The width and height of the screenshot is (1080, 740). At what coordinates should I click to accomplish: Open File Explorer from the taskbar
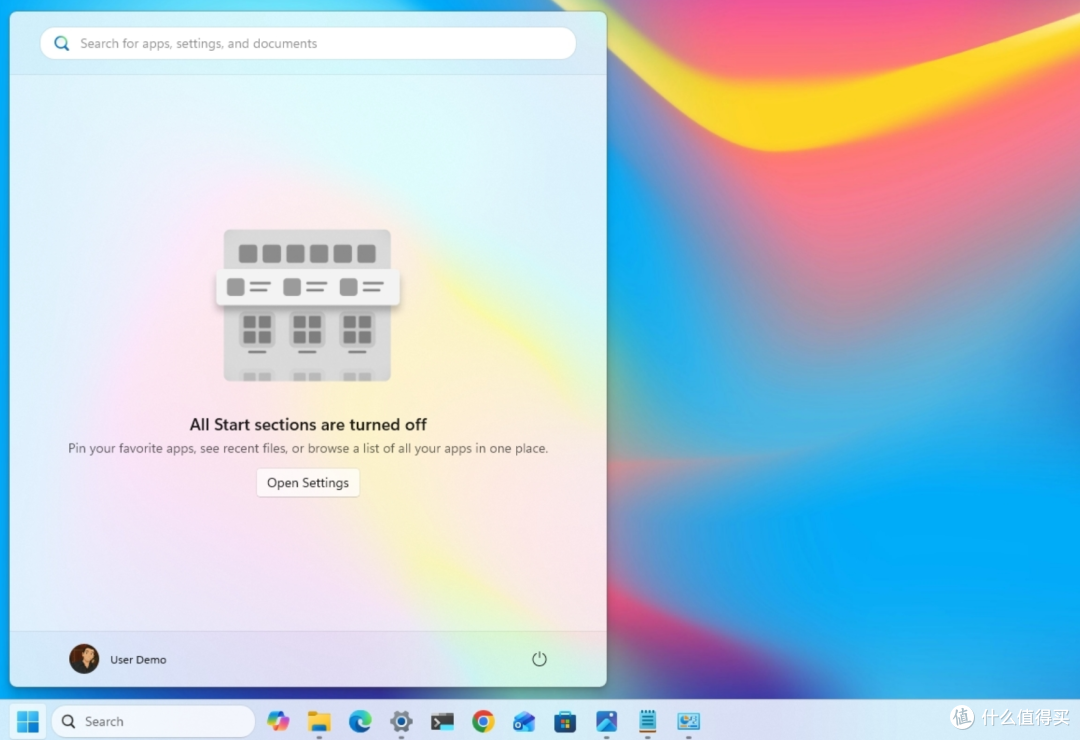(319, 721)
